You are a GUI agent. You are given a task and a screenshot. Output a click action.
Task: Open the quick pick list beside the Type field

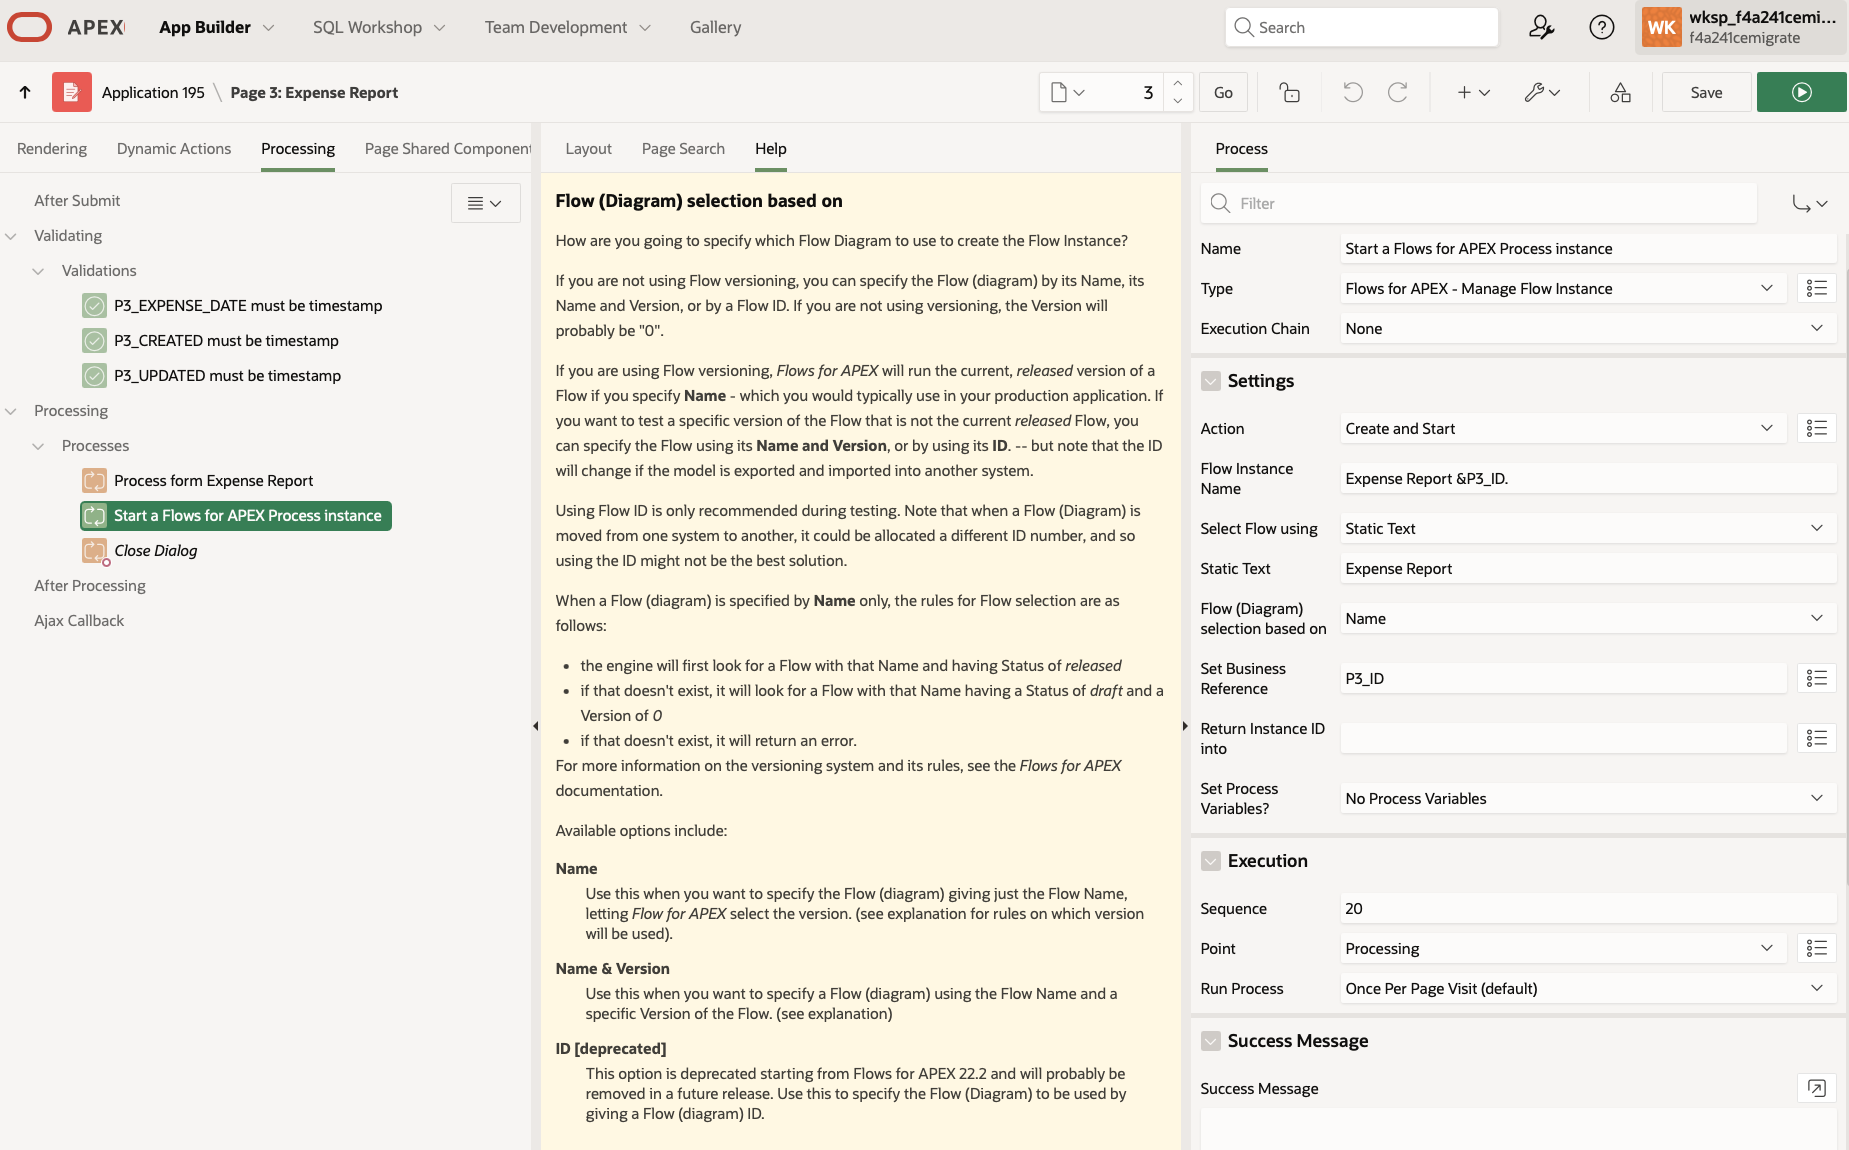(1818, 288)
